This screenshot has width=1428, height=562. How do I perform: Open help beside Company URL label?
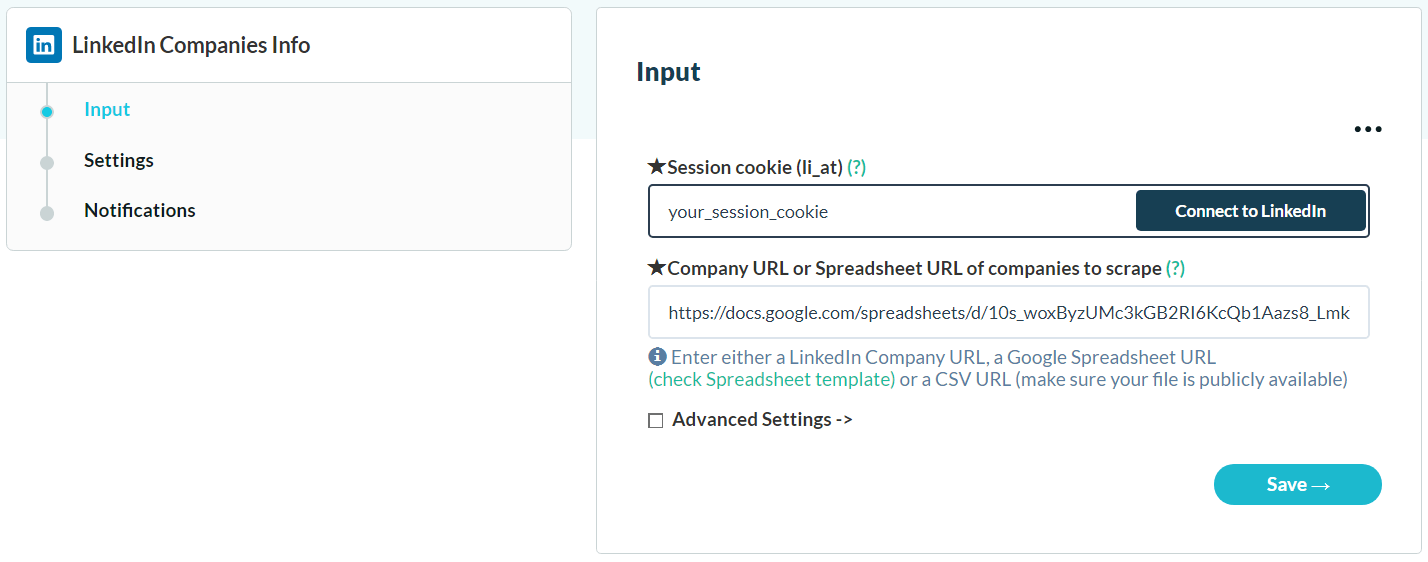(1175, 268)
